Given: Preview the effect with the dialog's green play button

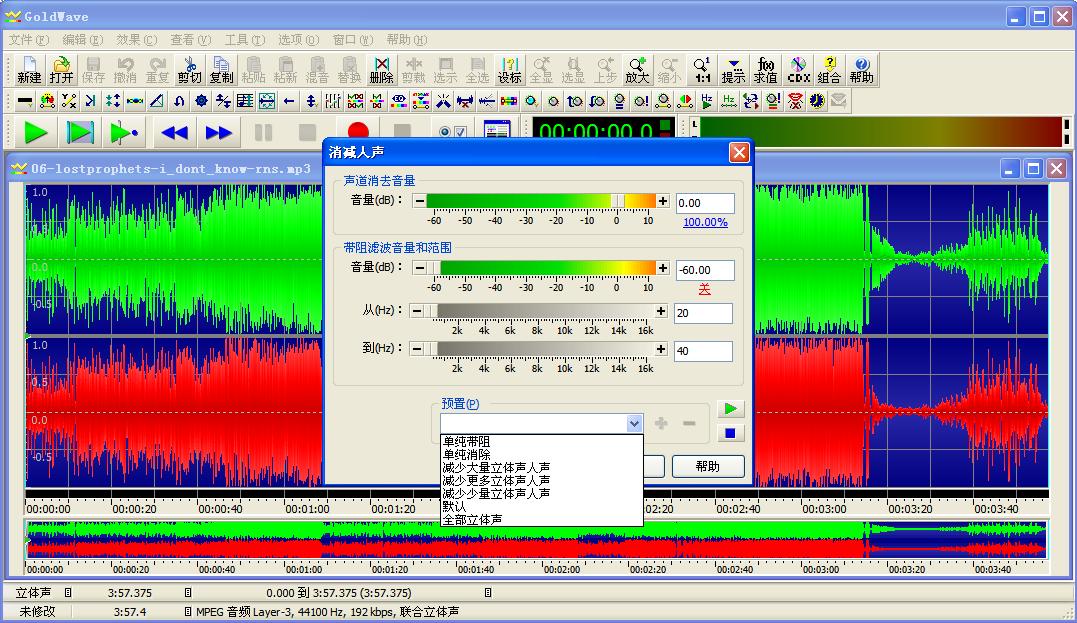Looking at the screenshot, I should pos(730,409).
